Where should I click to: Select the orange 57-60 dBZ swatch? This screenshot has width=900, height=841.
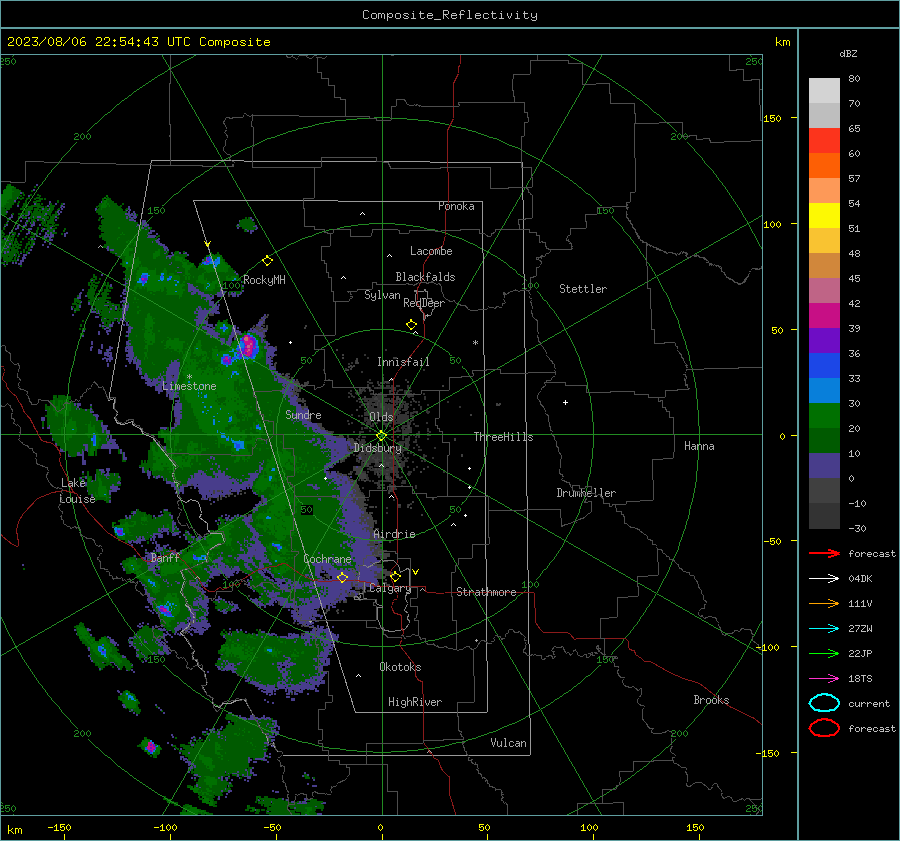(x=824, y=166)
